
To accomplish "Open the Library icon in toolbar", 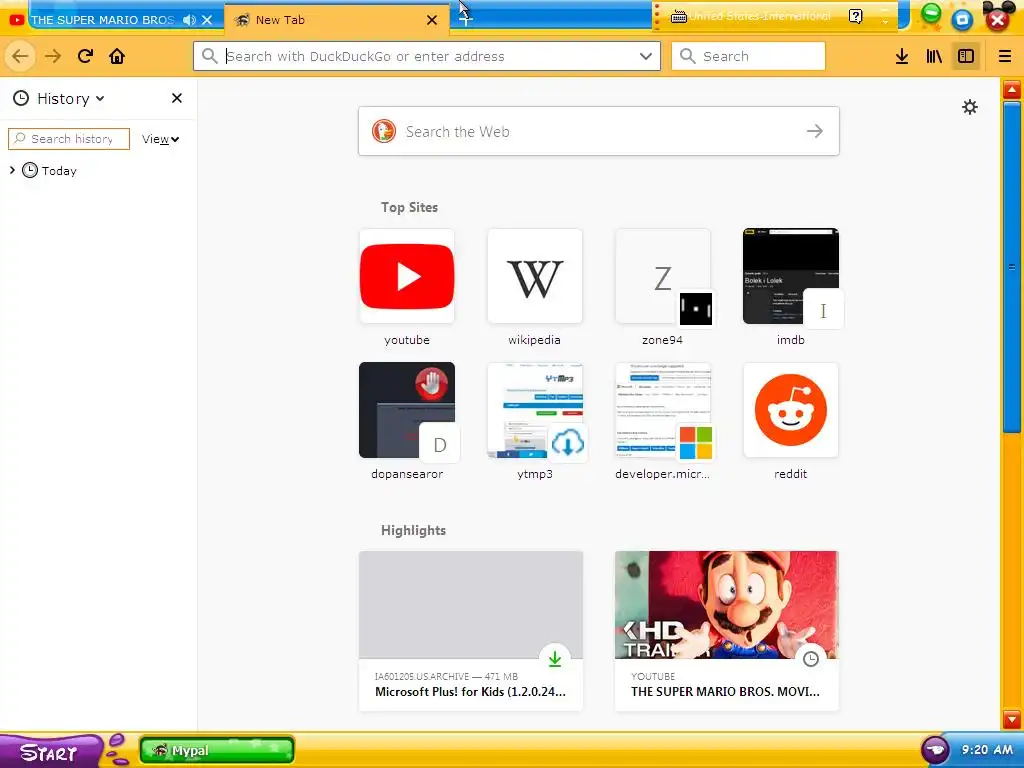I will (x=934, y=56).
